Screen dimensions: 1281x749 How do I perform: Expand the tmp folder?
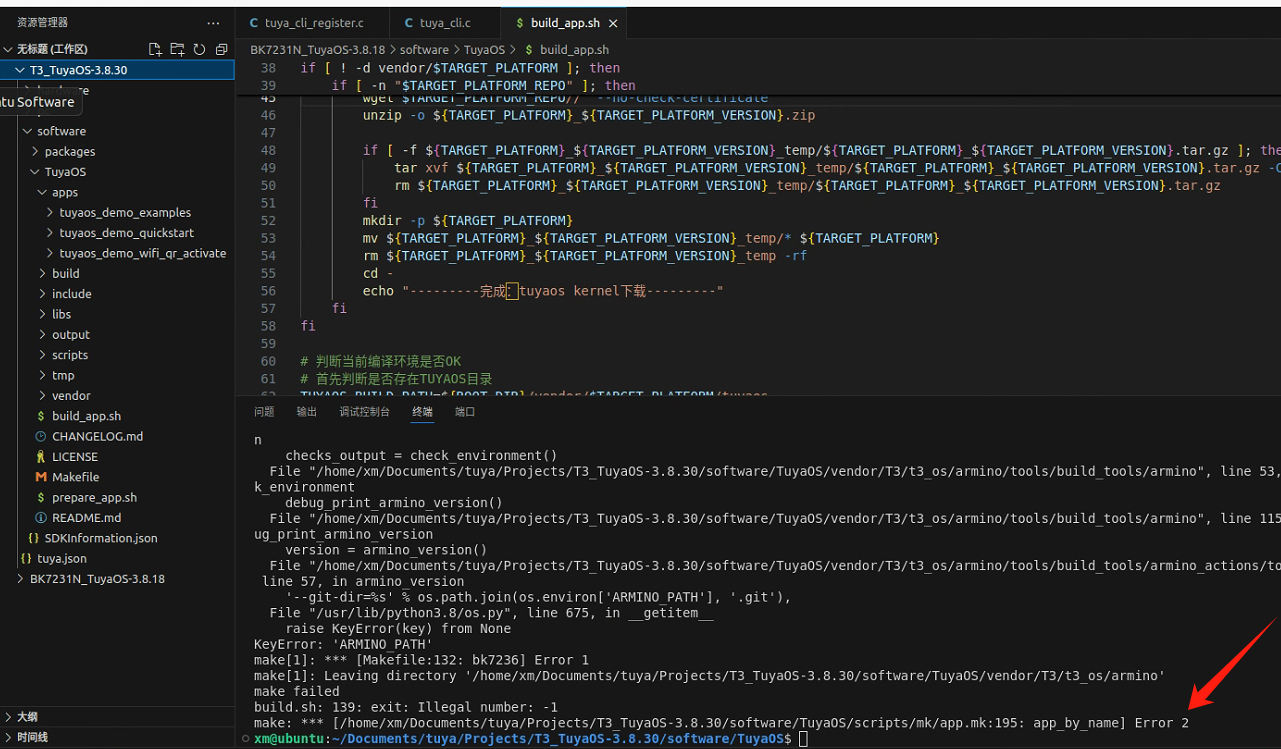pyautogui.click(x=117, y=375)
